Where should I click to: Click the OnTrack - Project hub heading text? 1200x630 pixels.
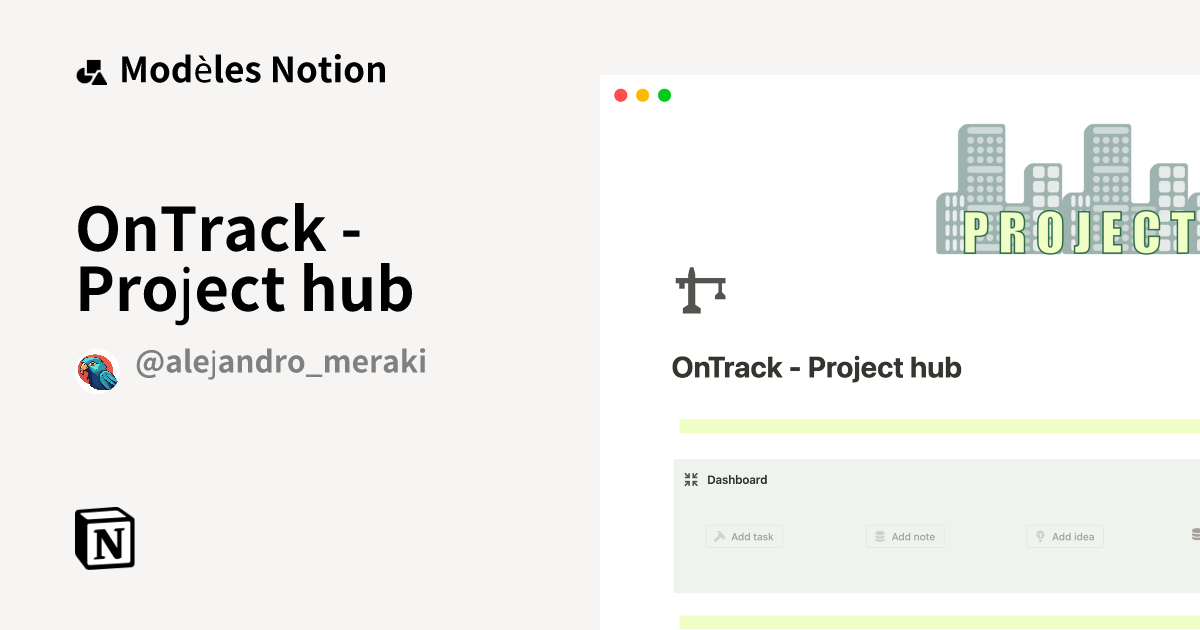tap(817, 367)
